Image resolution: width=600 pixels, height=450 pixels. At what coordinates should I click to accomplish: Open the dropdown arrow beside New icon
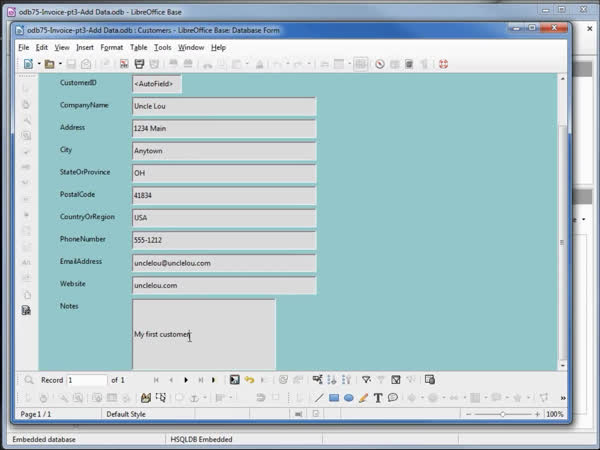[x=39, y=64]
